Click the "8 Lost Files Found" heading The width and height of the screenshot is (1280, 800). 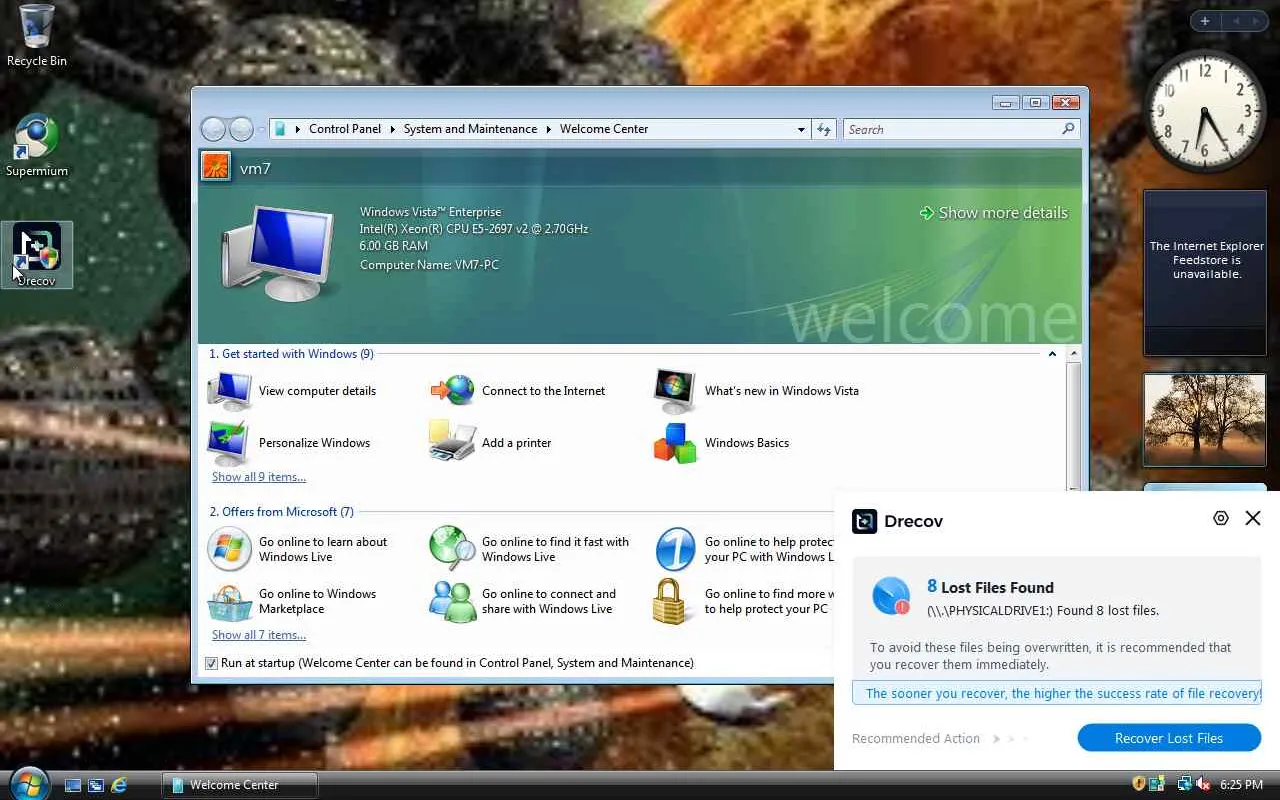[990, 587]
